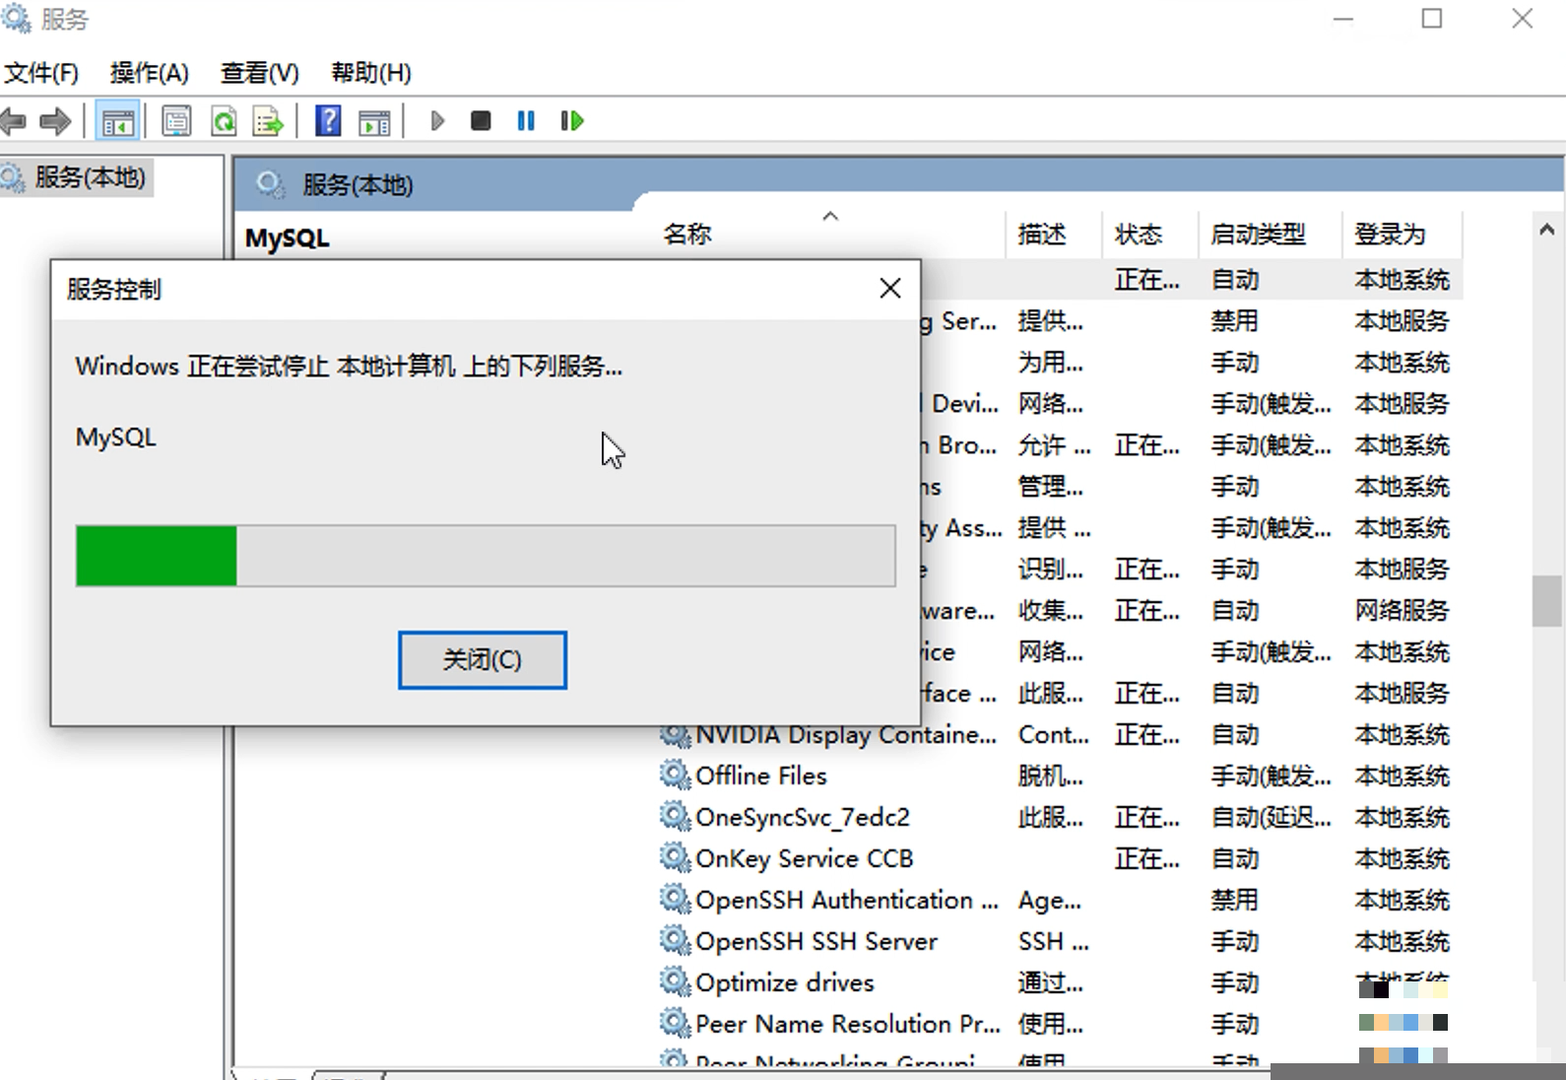Sort by the 登录为 column header
The image size is (1566, 1080).
pyautogui.click(x=1390, y=234)
